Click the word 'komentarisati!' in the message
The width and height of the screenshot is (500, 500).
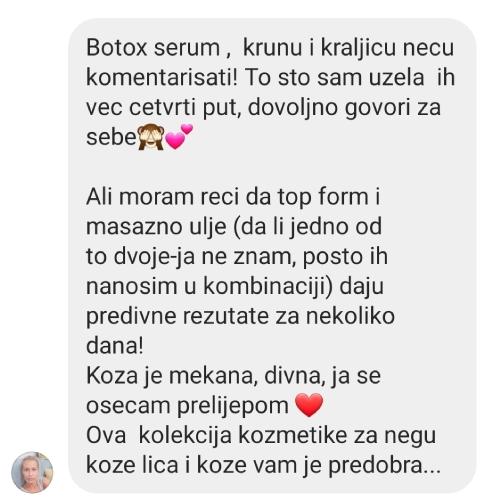pyautogui.click(x=162, y=77)
